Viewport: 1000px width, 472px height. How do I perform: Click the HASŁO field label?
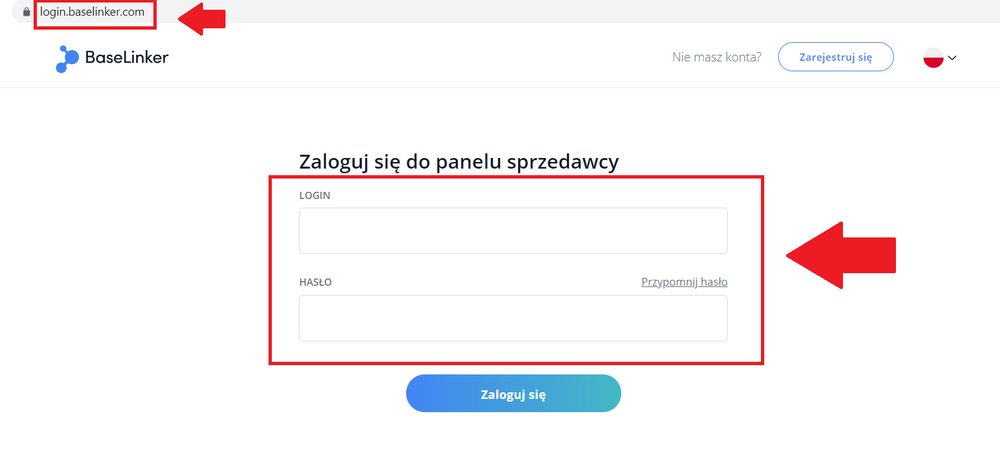click(315, 282)
